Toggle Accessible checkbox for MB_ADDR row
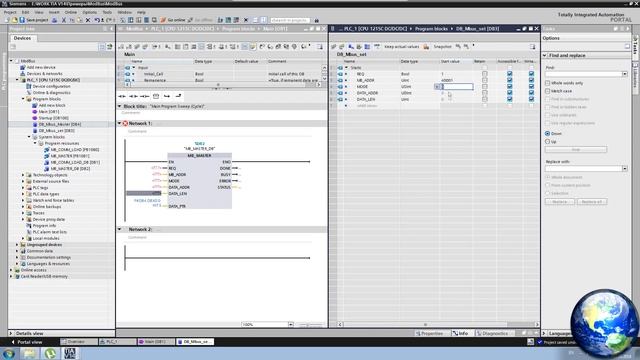640x360 pixels. tap(509, 80)
